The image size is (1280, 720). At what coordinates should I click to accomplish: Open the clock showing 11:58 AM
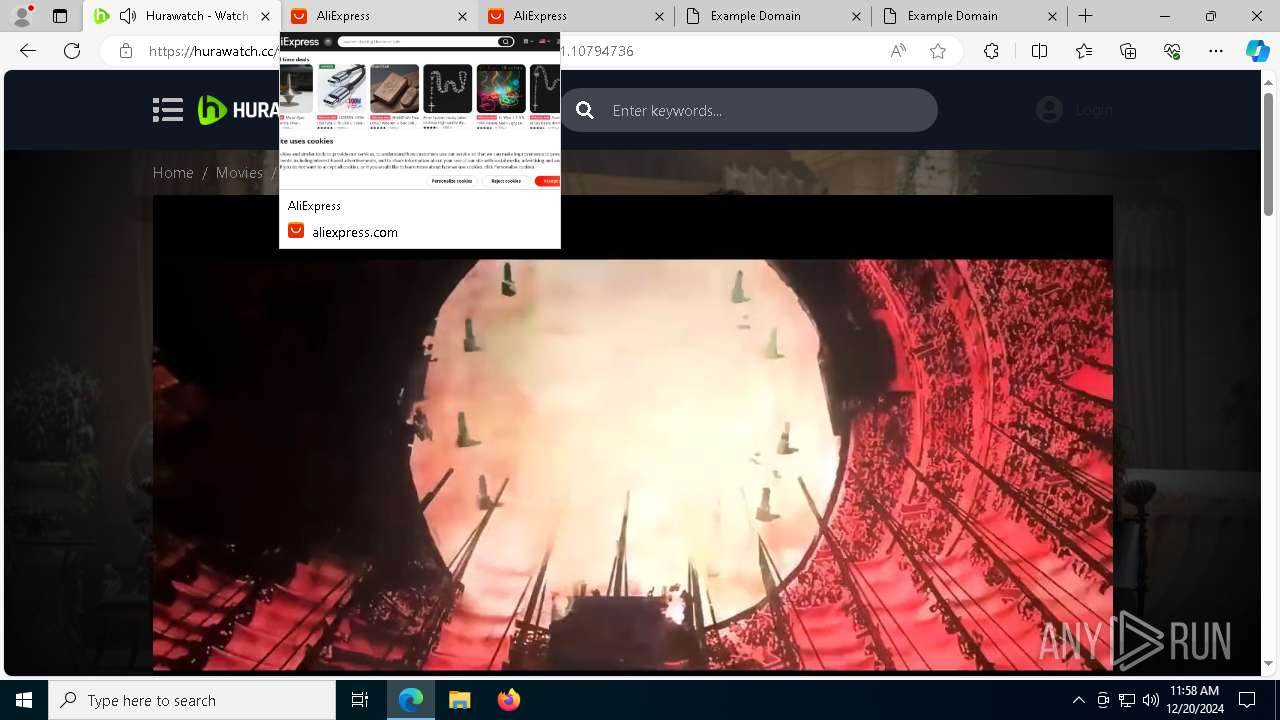1194,700
